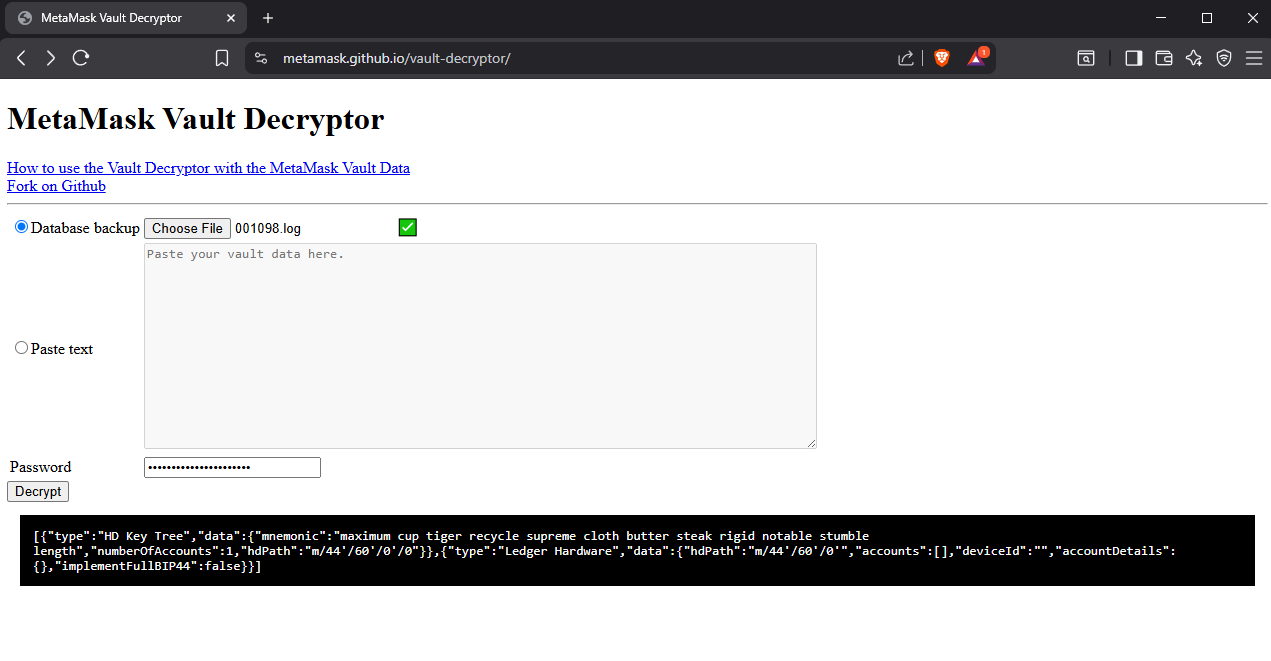Open the Brave hamburger main menu

point(1253,58)
